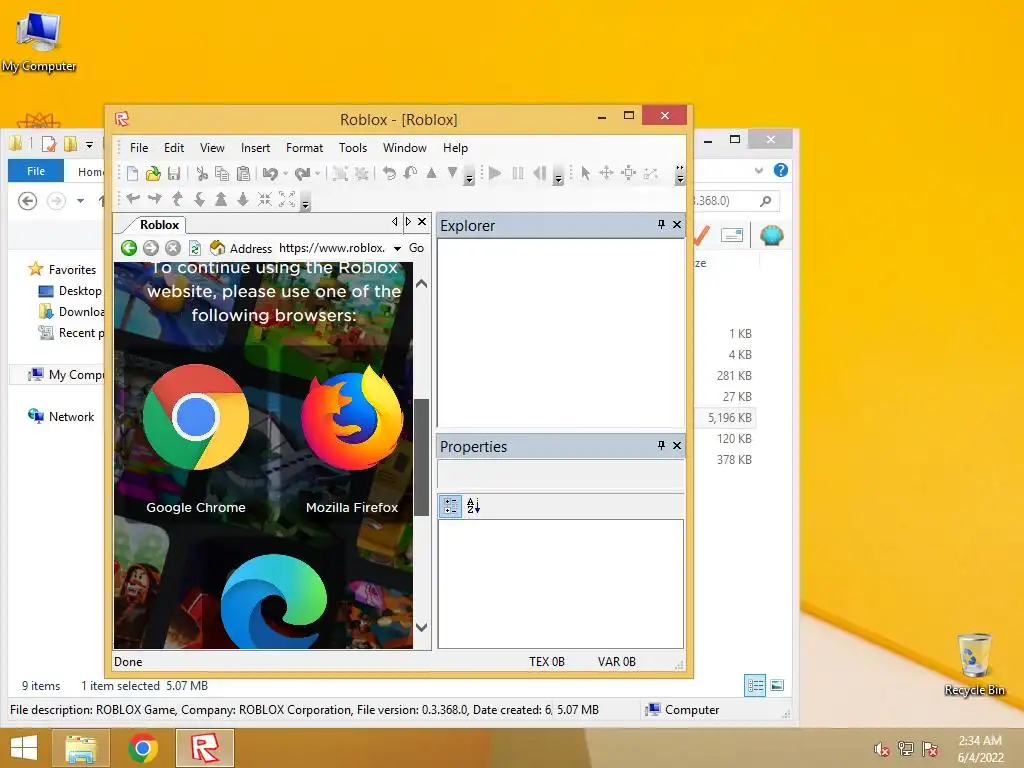1024x768 pixels.
Task: Switch to details view in file window
Action: 755,685
